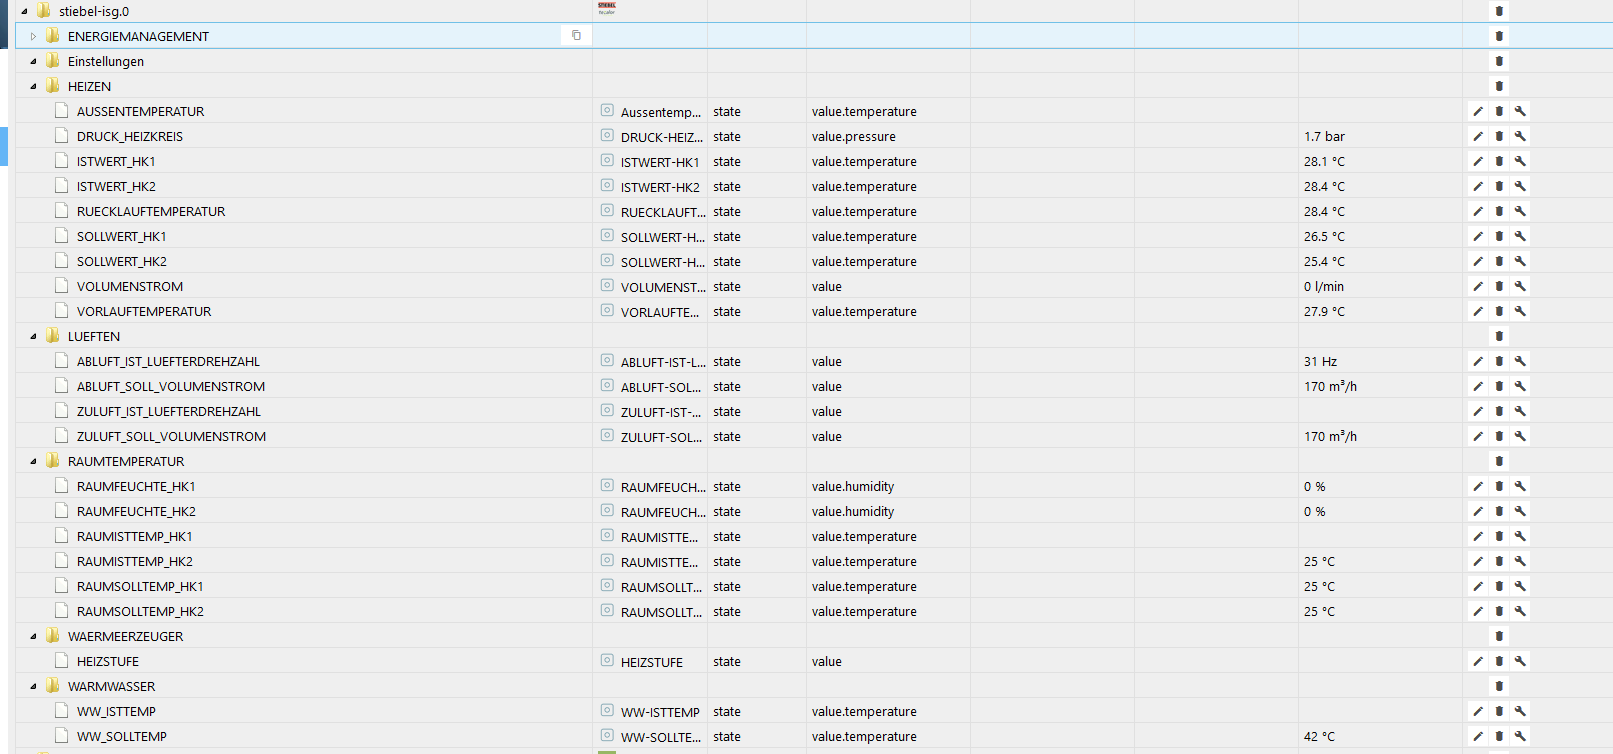
Task: Edit WW_SOLLTEMP using the pencil icon
Action: pyautogui.click(x=1478, y=736)
